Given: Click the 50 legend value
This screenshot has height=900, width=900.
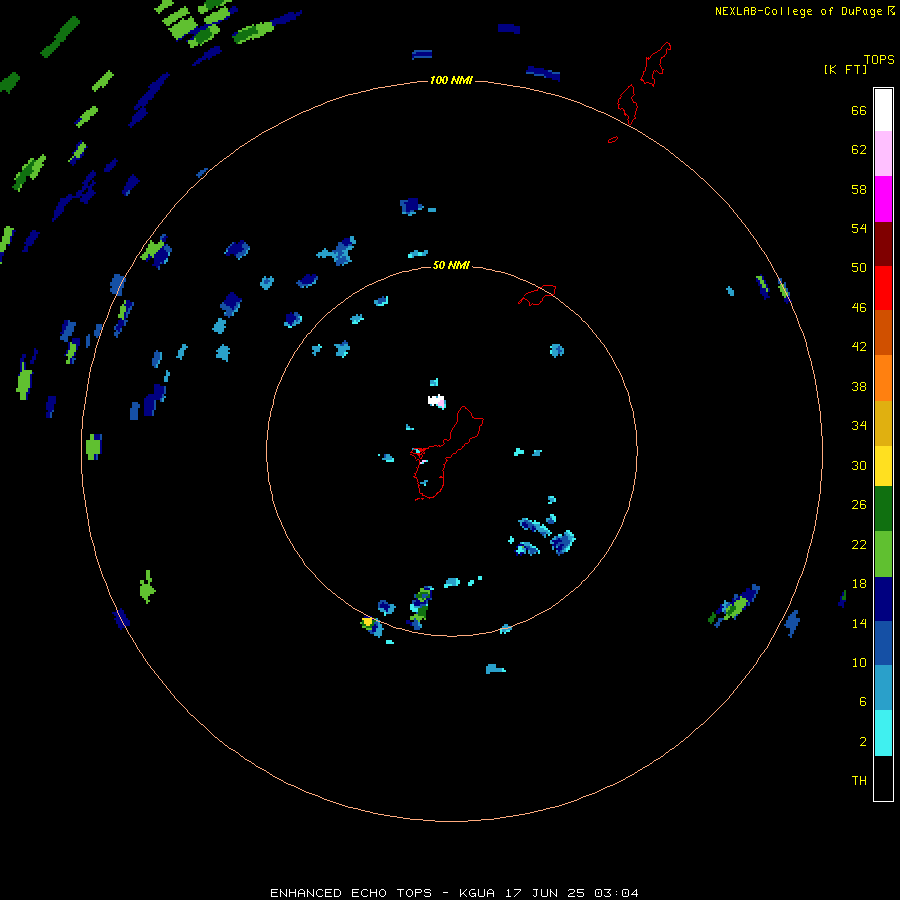Looking at the screenshot, I should click(x=859, y=267).
